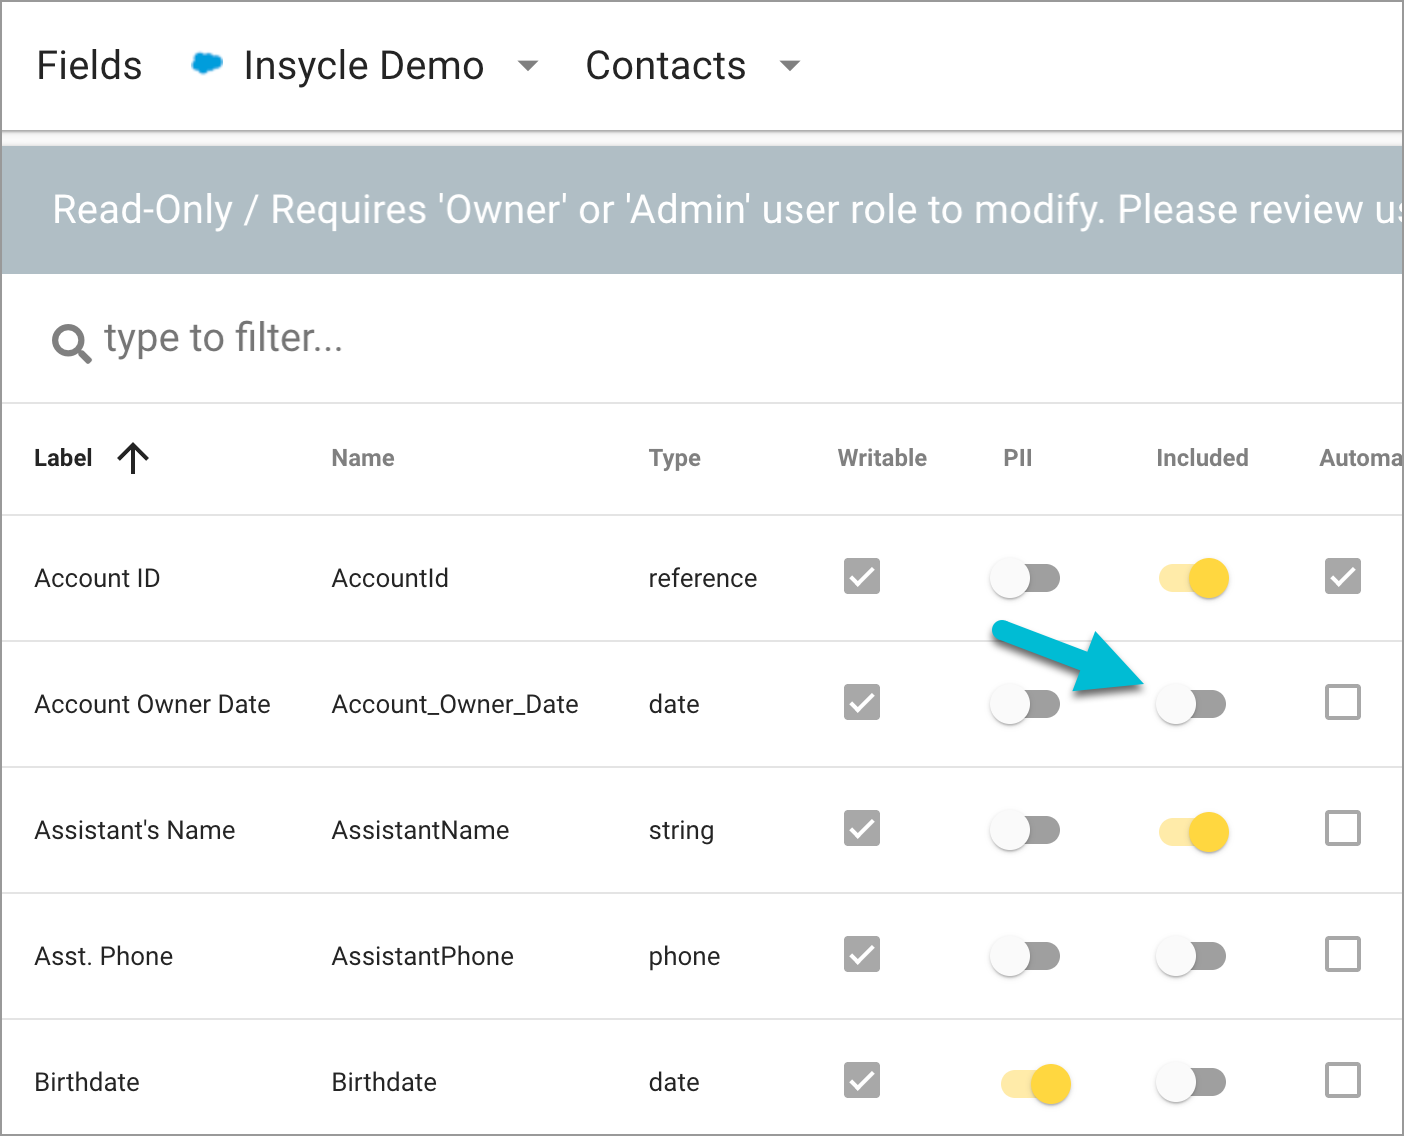Toggle Writable checkbox for Asst. Phone

(x=862, y=954)
